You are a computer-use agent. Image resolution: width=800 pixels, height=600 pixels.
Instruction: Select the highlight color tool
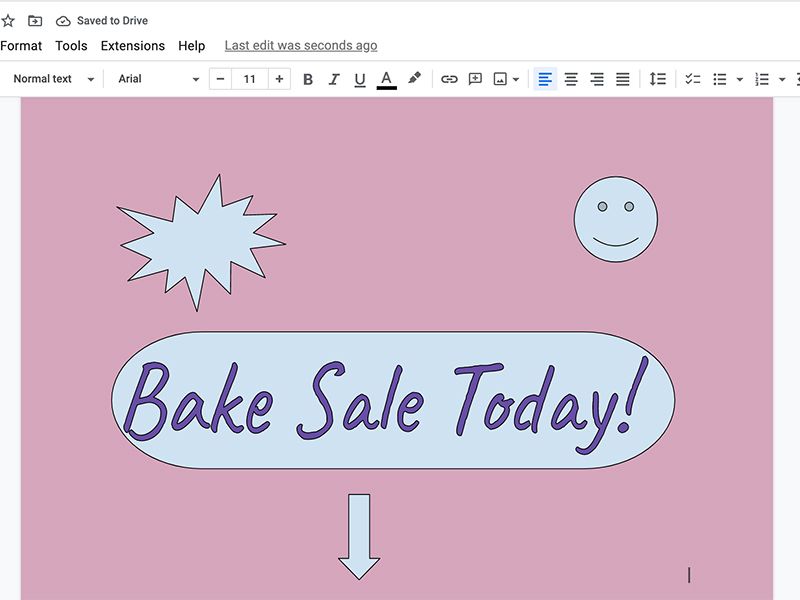pyautogui.click(x=414, y=78)
